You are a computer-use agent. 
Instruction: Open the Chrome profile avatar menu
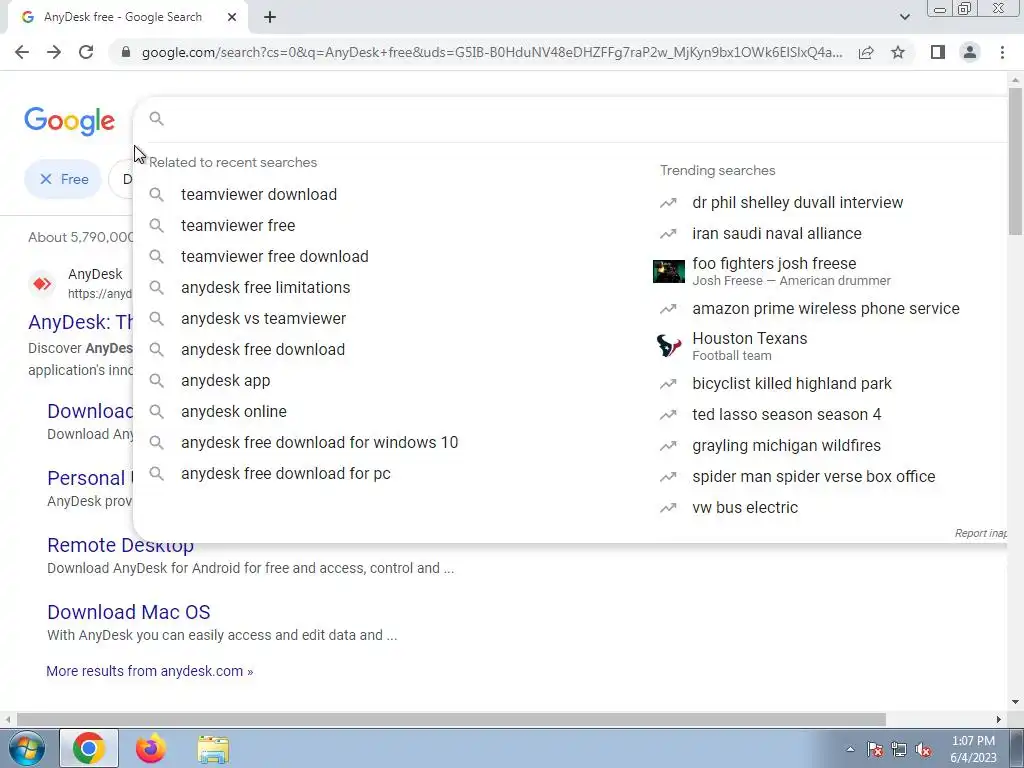coord(970,52)
